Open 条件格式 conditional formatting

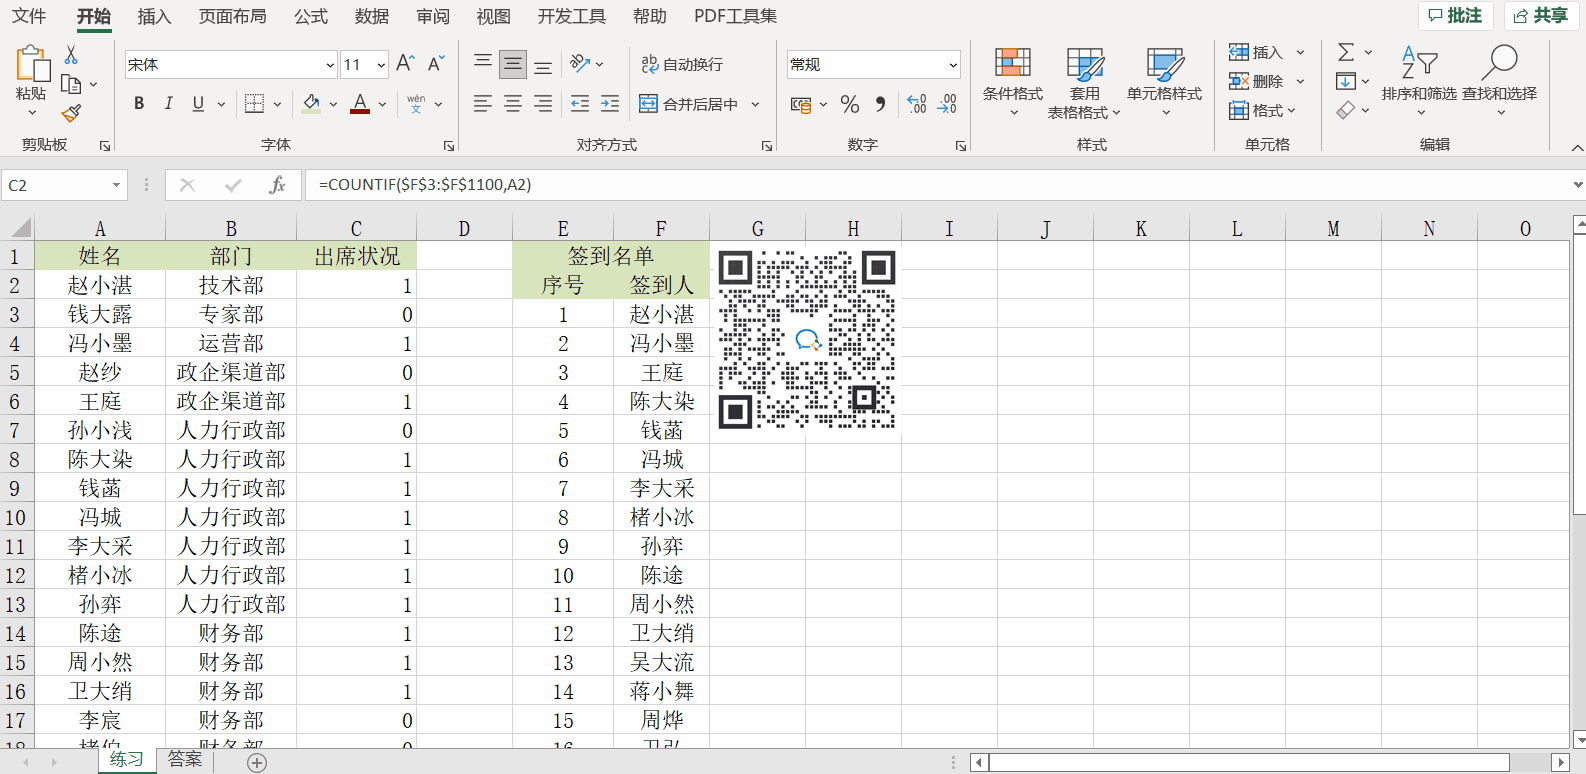coord(1013,81)
